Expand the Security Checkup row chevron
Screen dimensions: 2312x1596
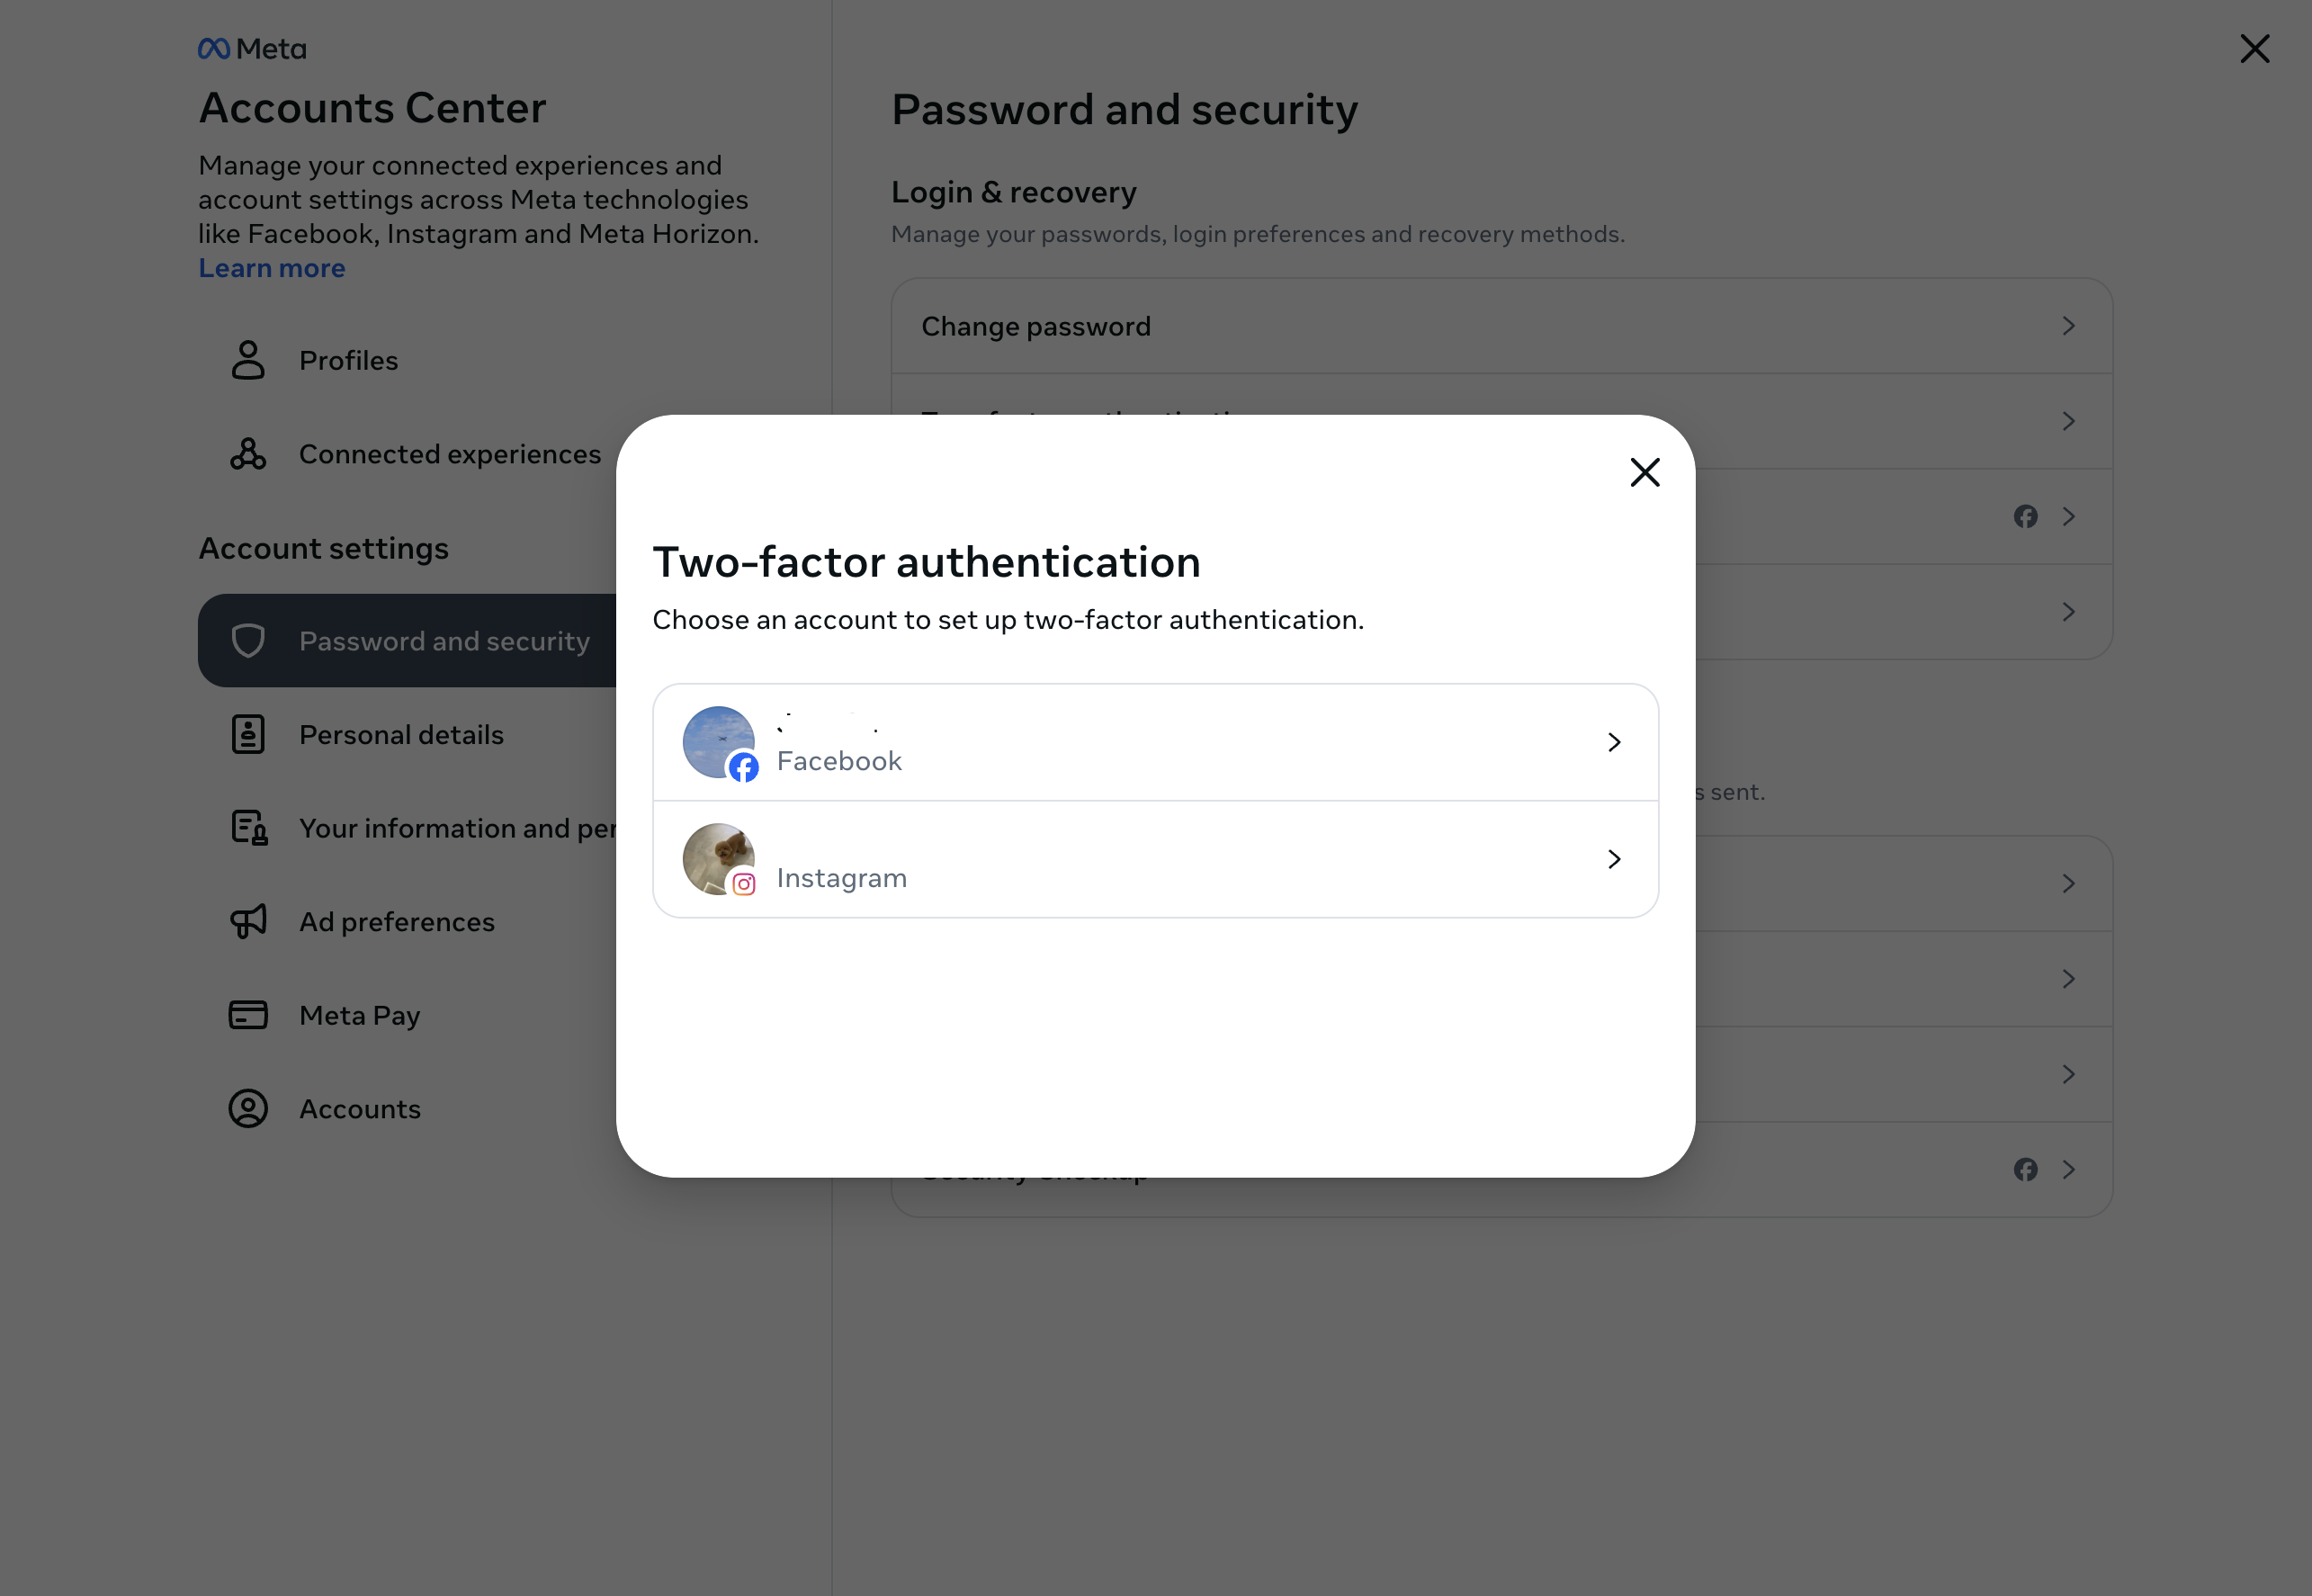(2069, 1170)
